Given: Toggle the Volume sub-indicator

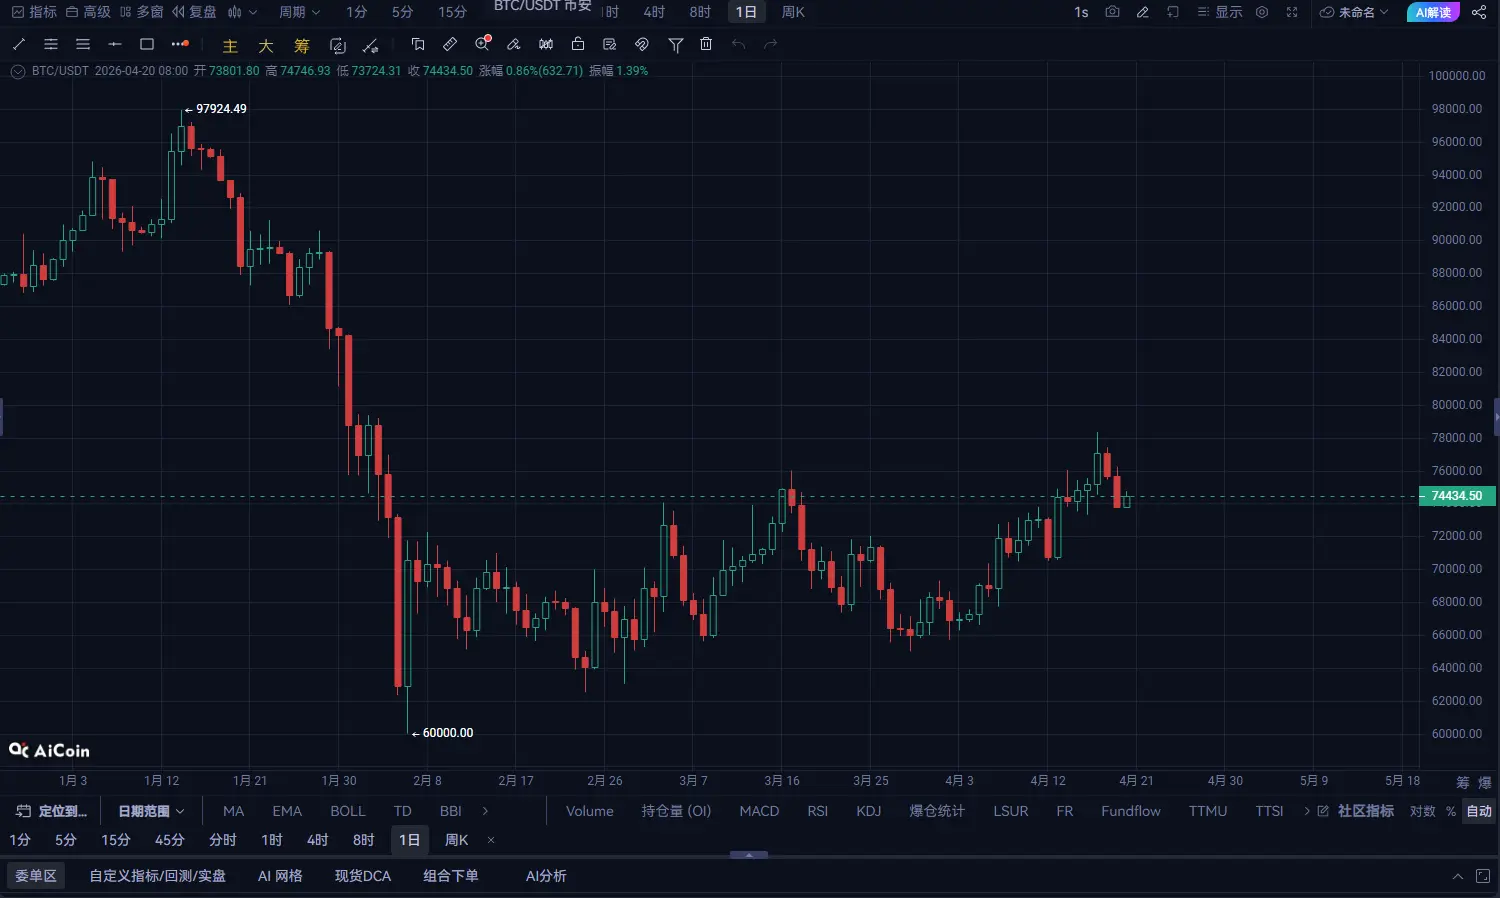Looking at the screenshot, I should pos(590,811).
